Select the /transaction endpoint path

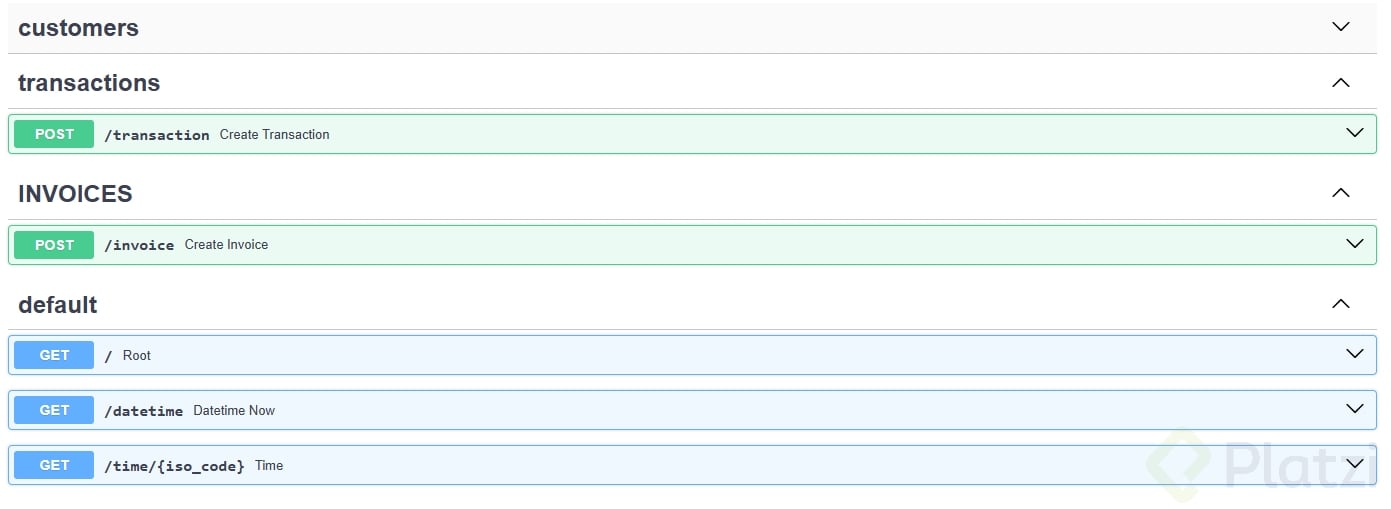(x=157, y=135)
